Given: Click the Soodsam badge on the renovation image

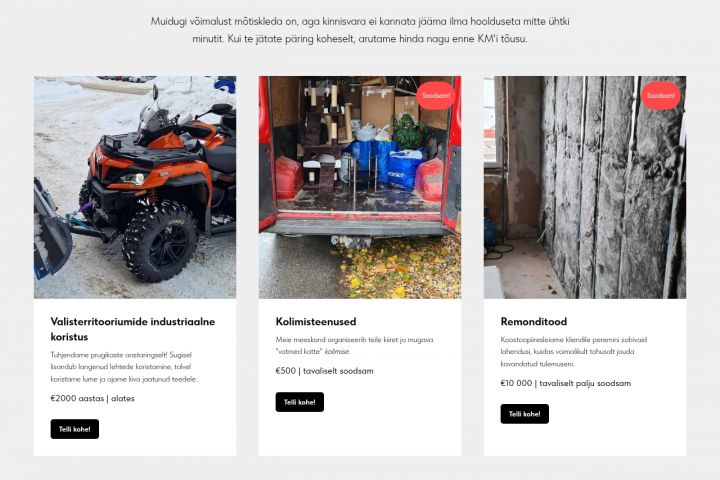Looking at the screenshot, I should click(661, 96).
